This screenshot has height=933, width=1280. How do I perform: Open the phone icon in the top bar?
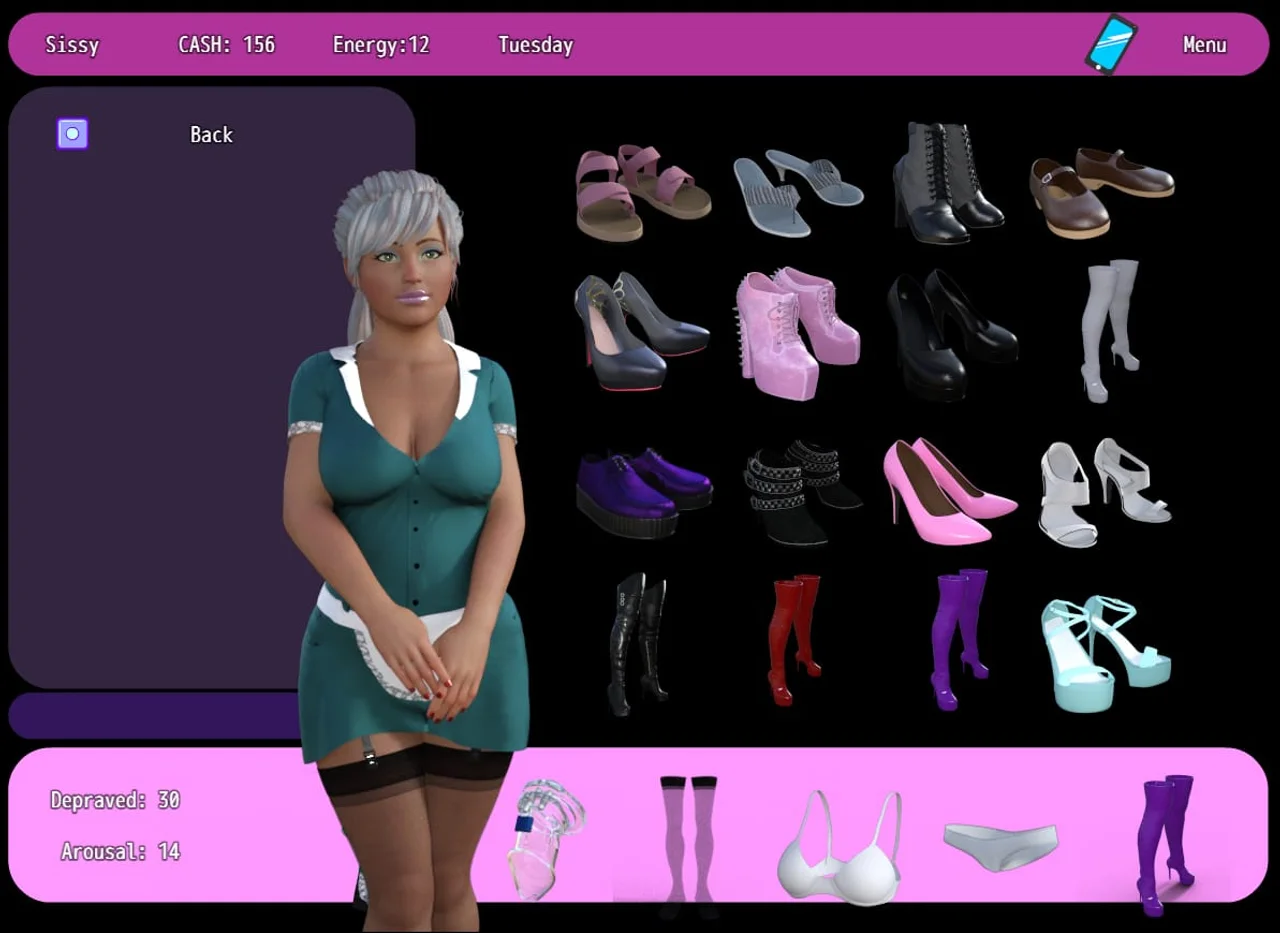1111,44
